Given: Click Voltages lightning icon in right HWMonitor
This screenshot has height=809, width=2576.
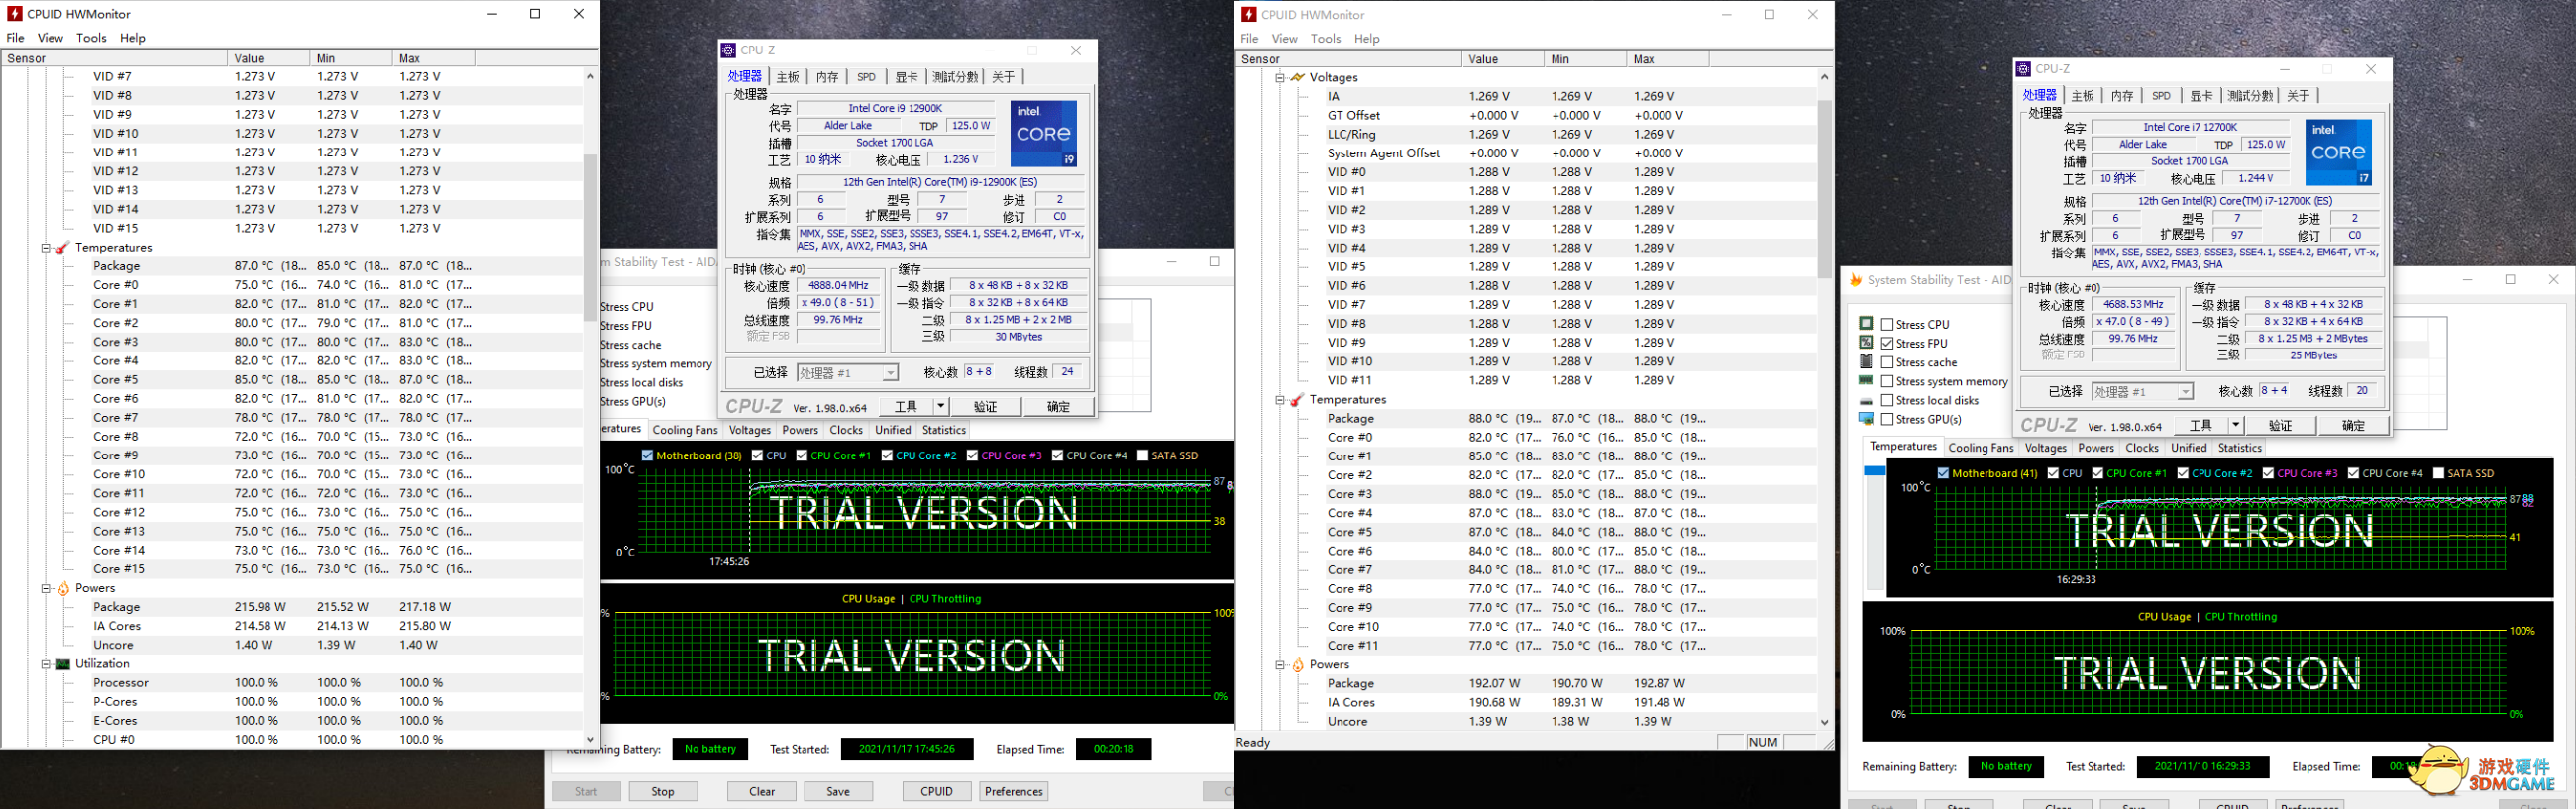Looking at the screenshot, I should pos(1297,78).
